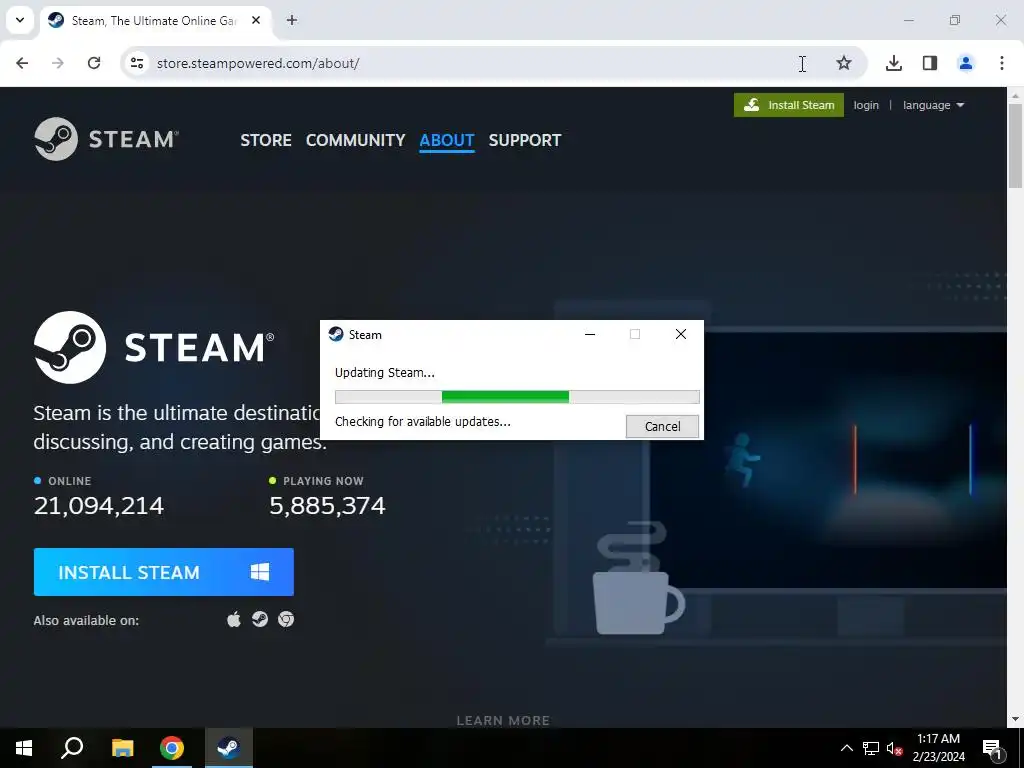1024x768 pixels.
Task: Reload the page with the refresh icon
Action: click(x=94, y=63)
